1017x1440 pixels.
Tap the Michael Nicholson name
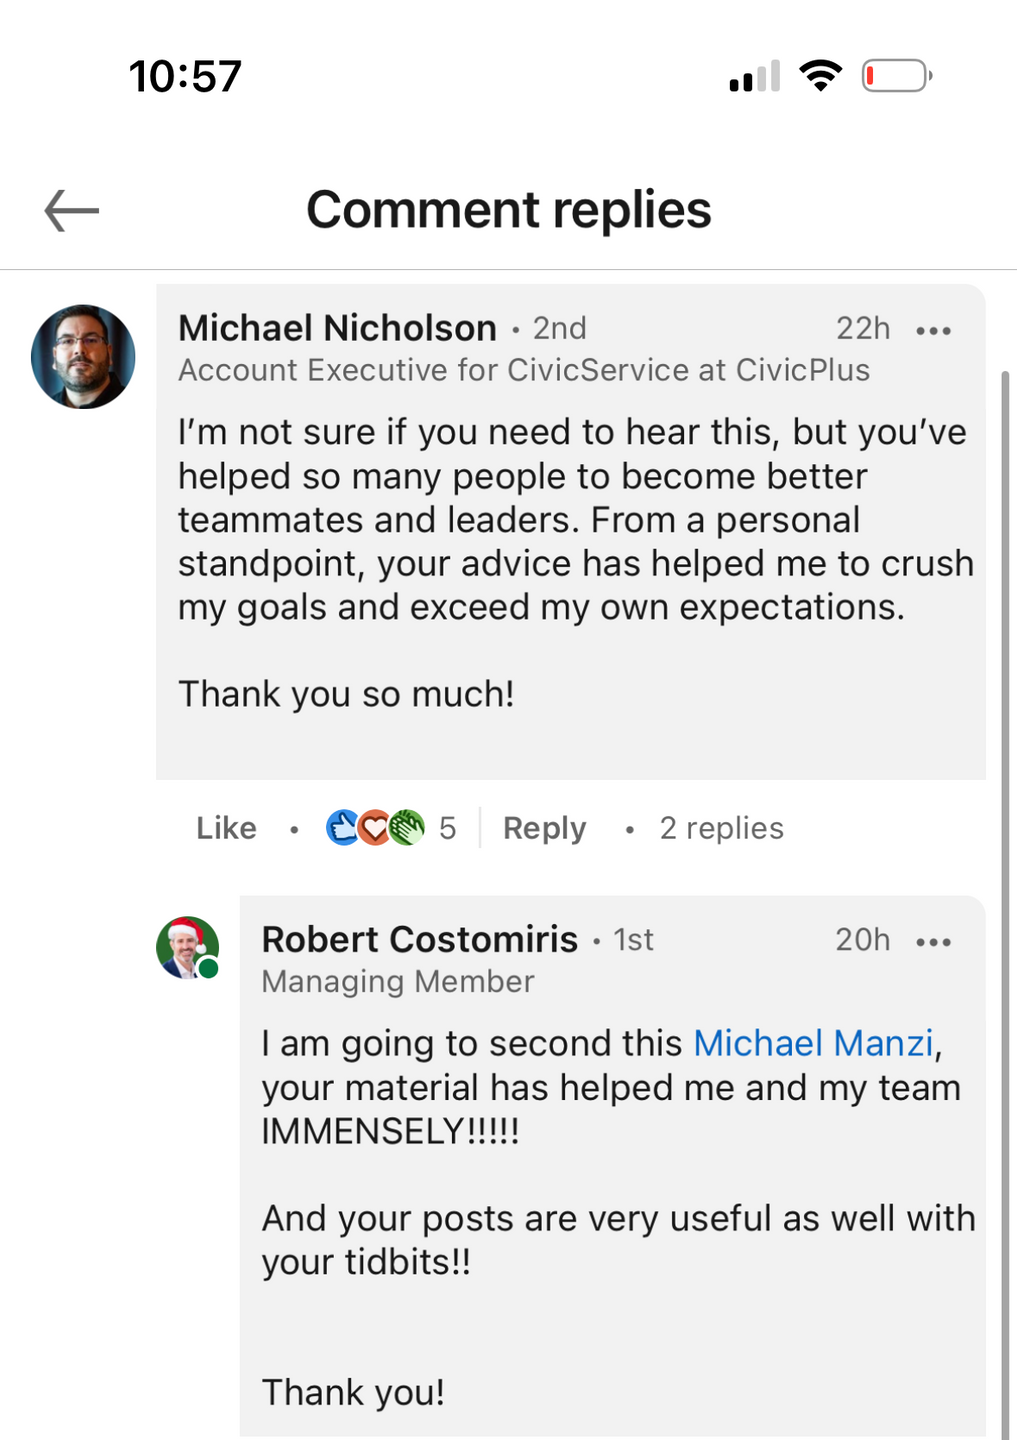pos(337,328)
